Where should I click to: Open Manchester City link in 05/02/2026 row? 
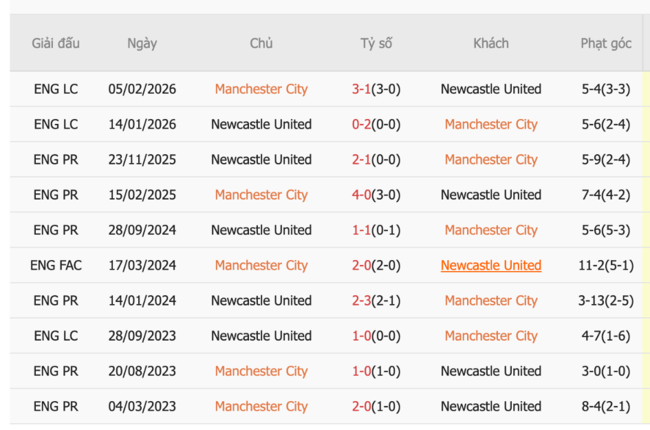coord(261,89)
